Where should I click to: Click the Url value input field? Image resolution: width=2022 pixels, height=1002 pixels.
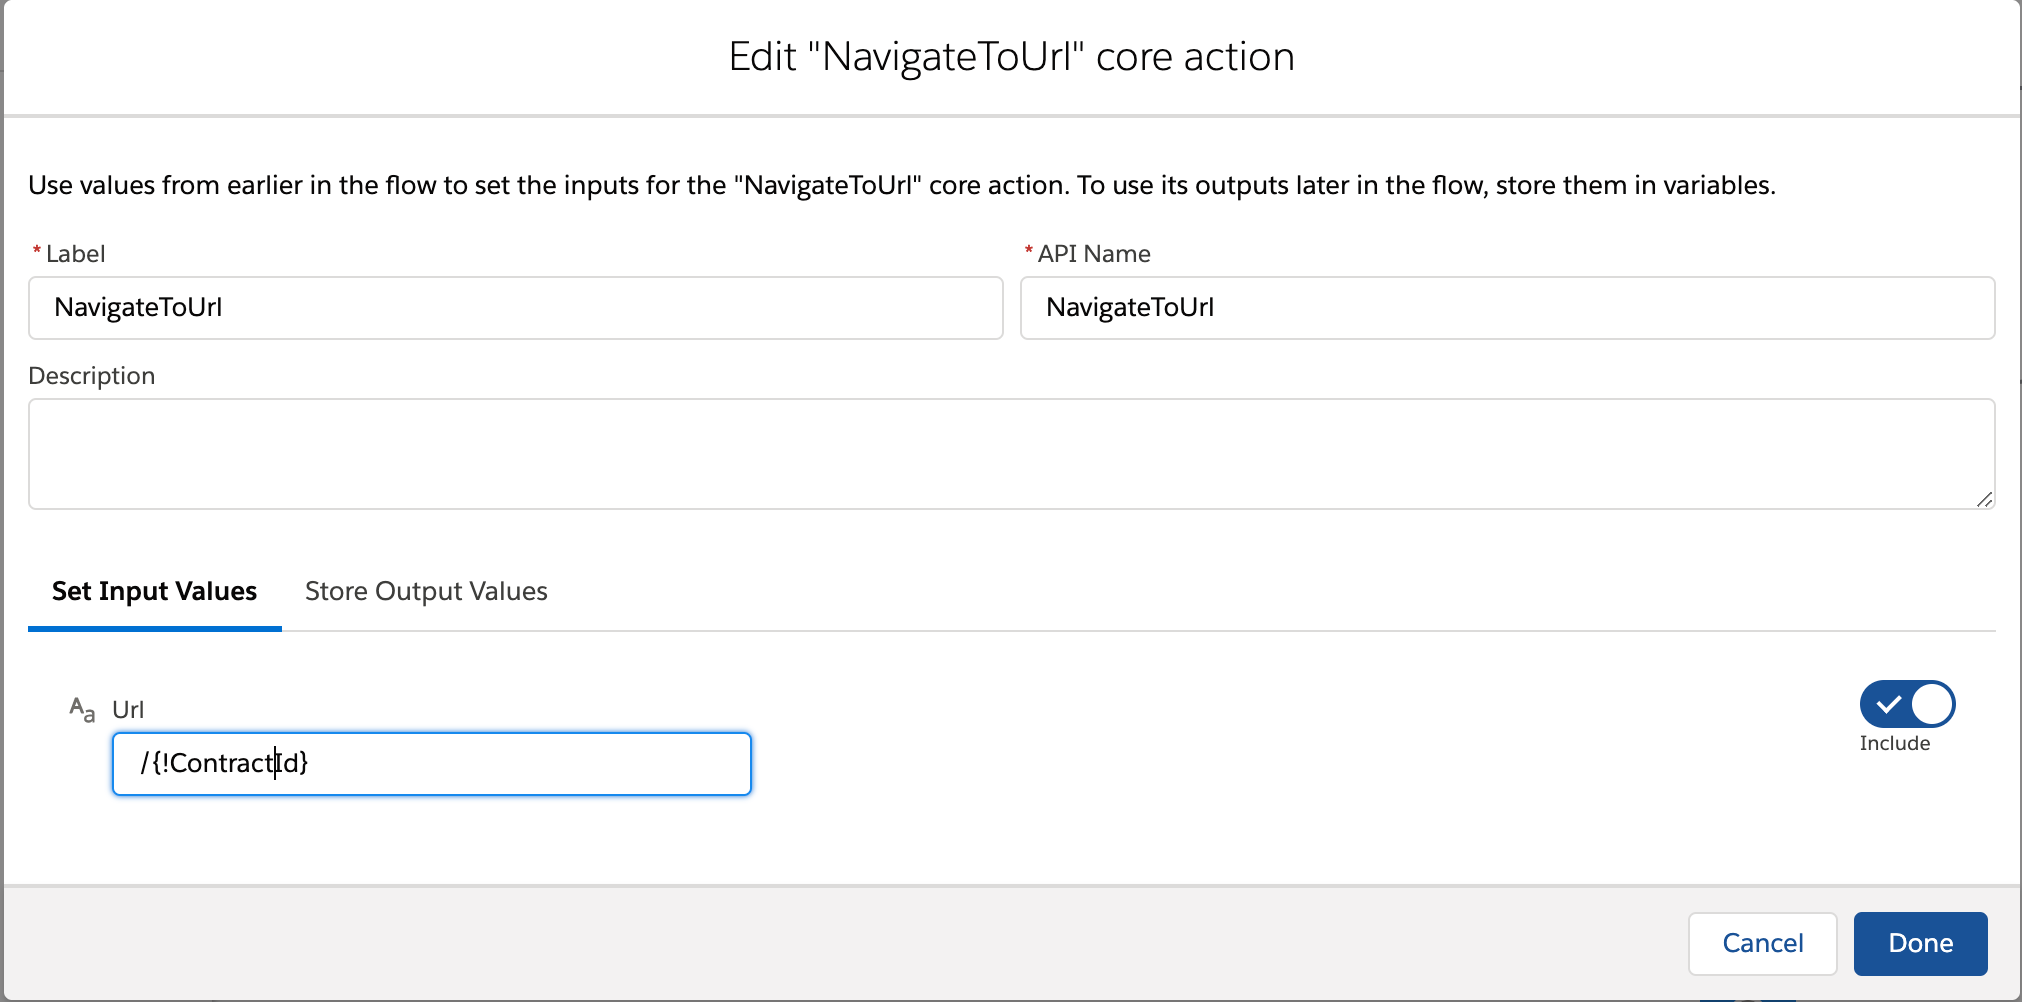[431, 764]
